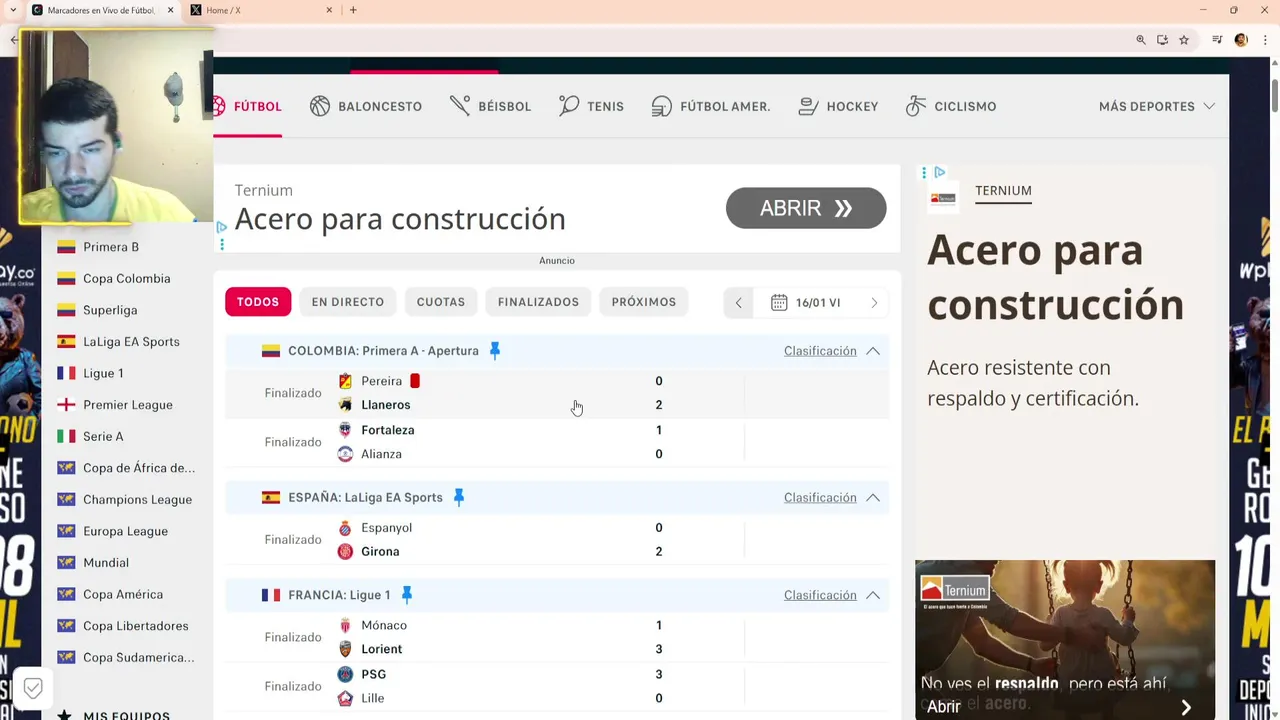Open Copa América in the sidebar
This screenshot has height=720, width=1280.
coord(123,594)
